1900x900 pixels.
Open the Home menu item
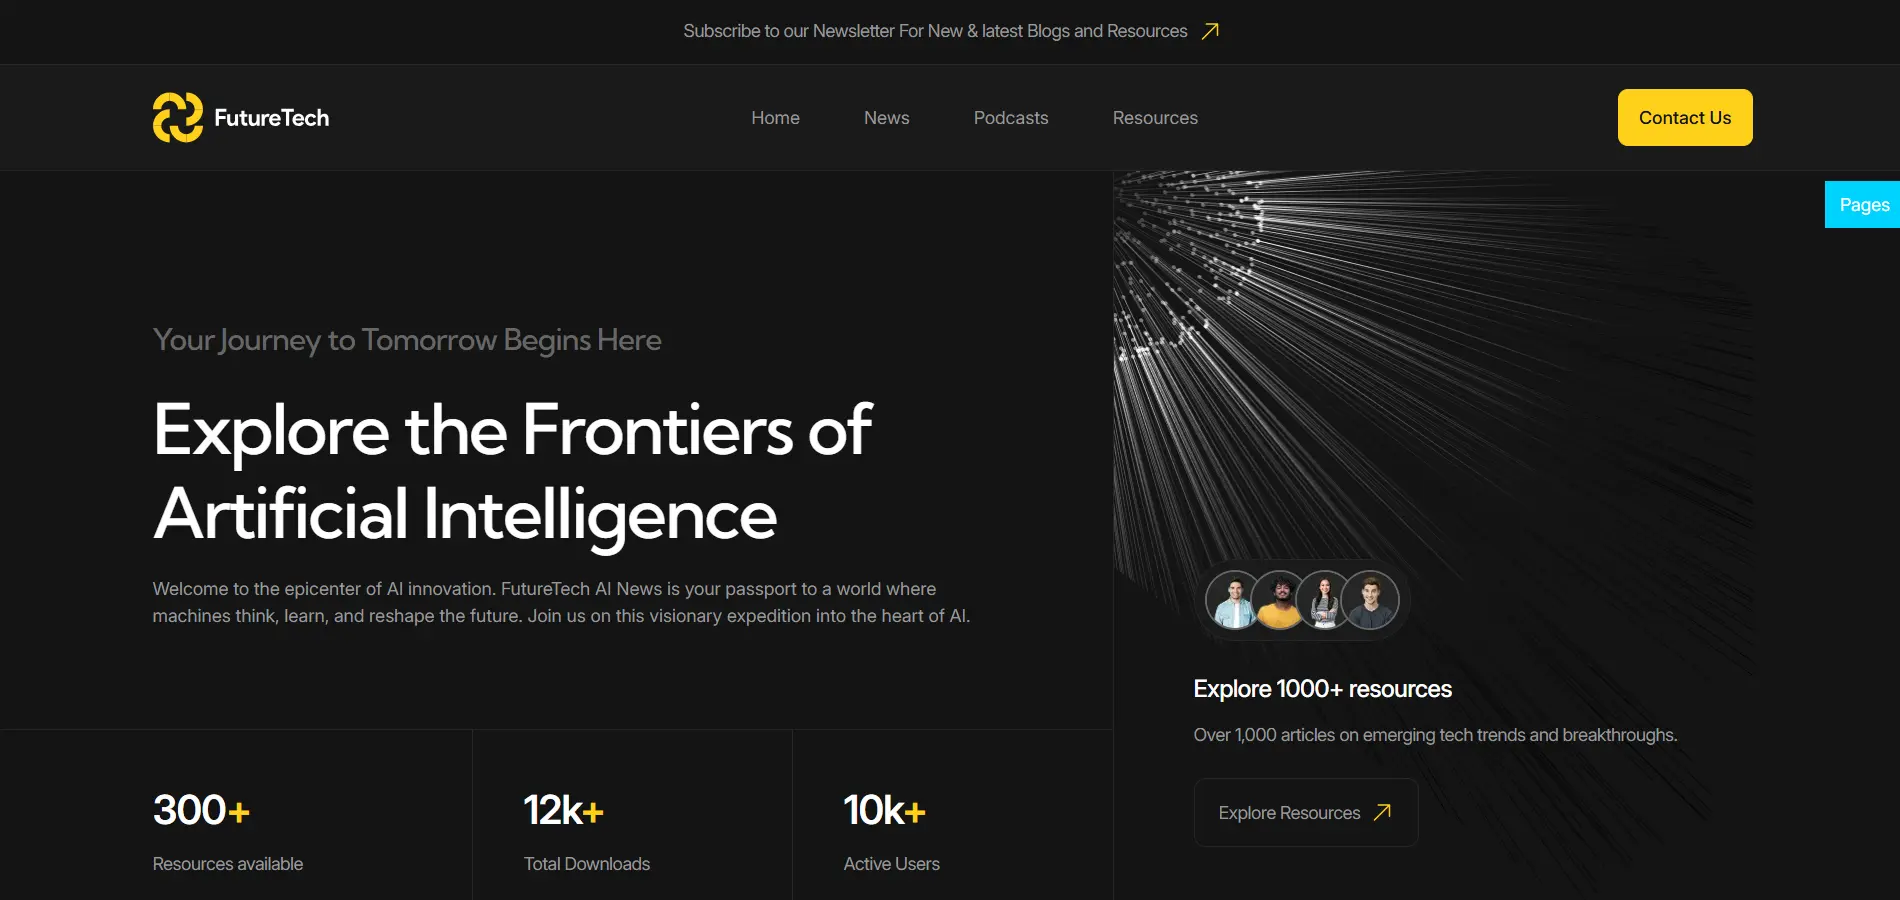775,118
